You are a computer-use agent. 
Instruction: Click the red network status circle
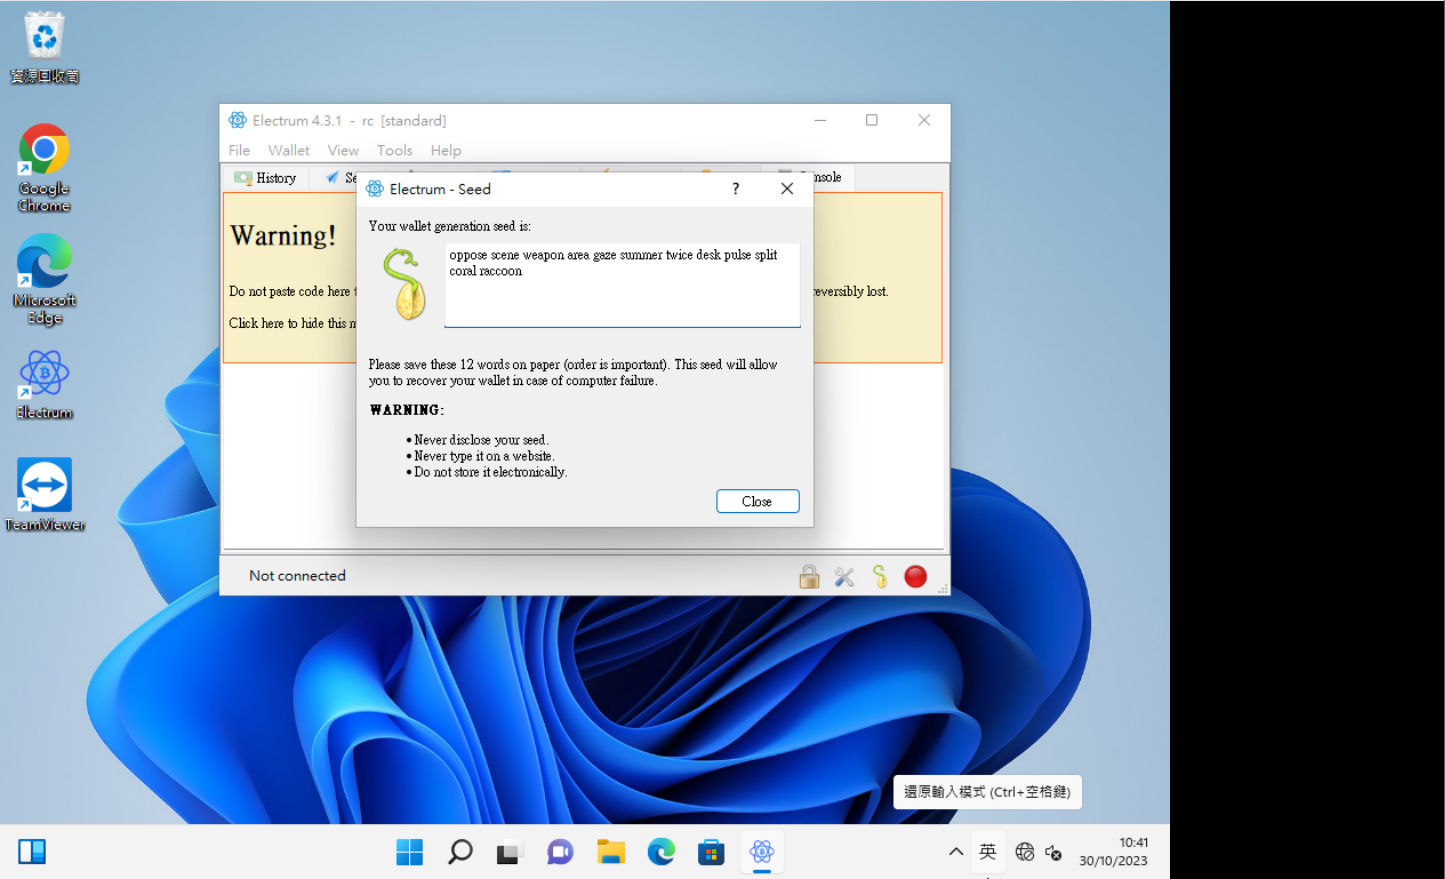(x=915, y=576)
